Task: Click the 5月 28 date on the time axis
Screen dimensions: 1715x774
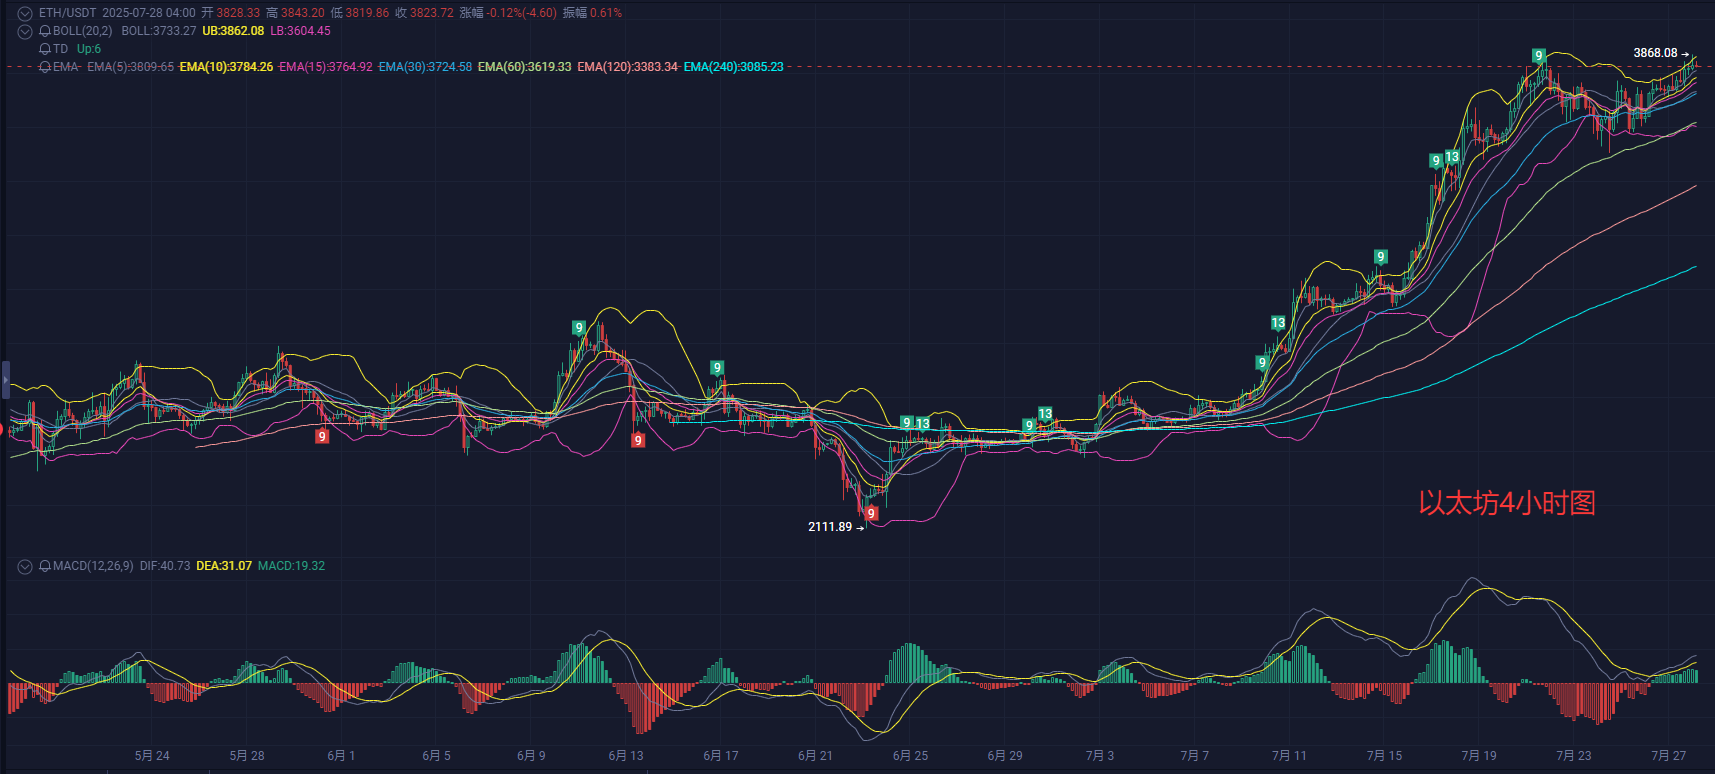Action: click(247, 756)
